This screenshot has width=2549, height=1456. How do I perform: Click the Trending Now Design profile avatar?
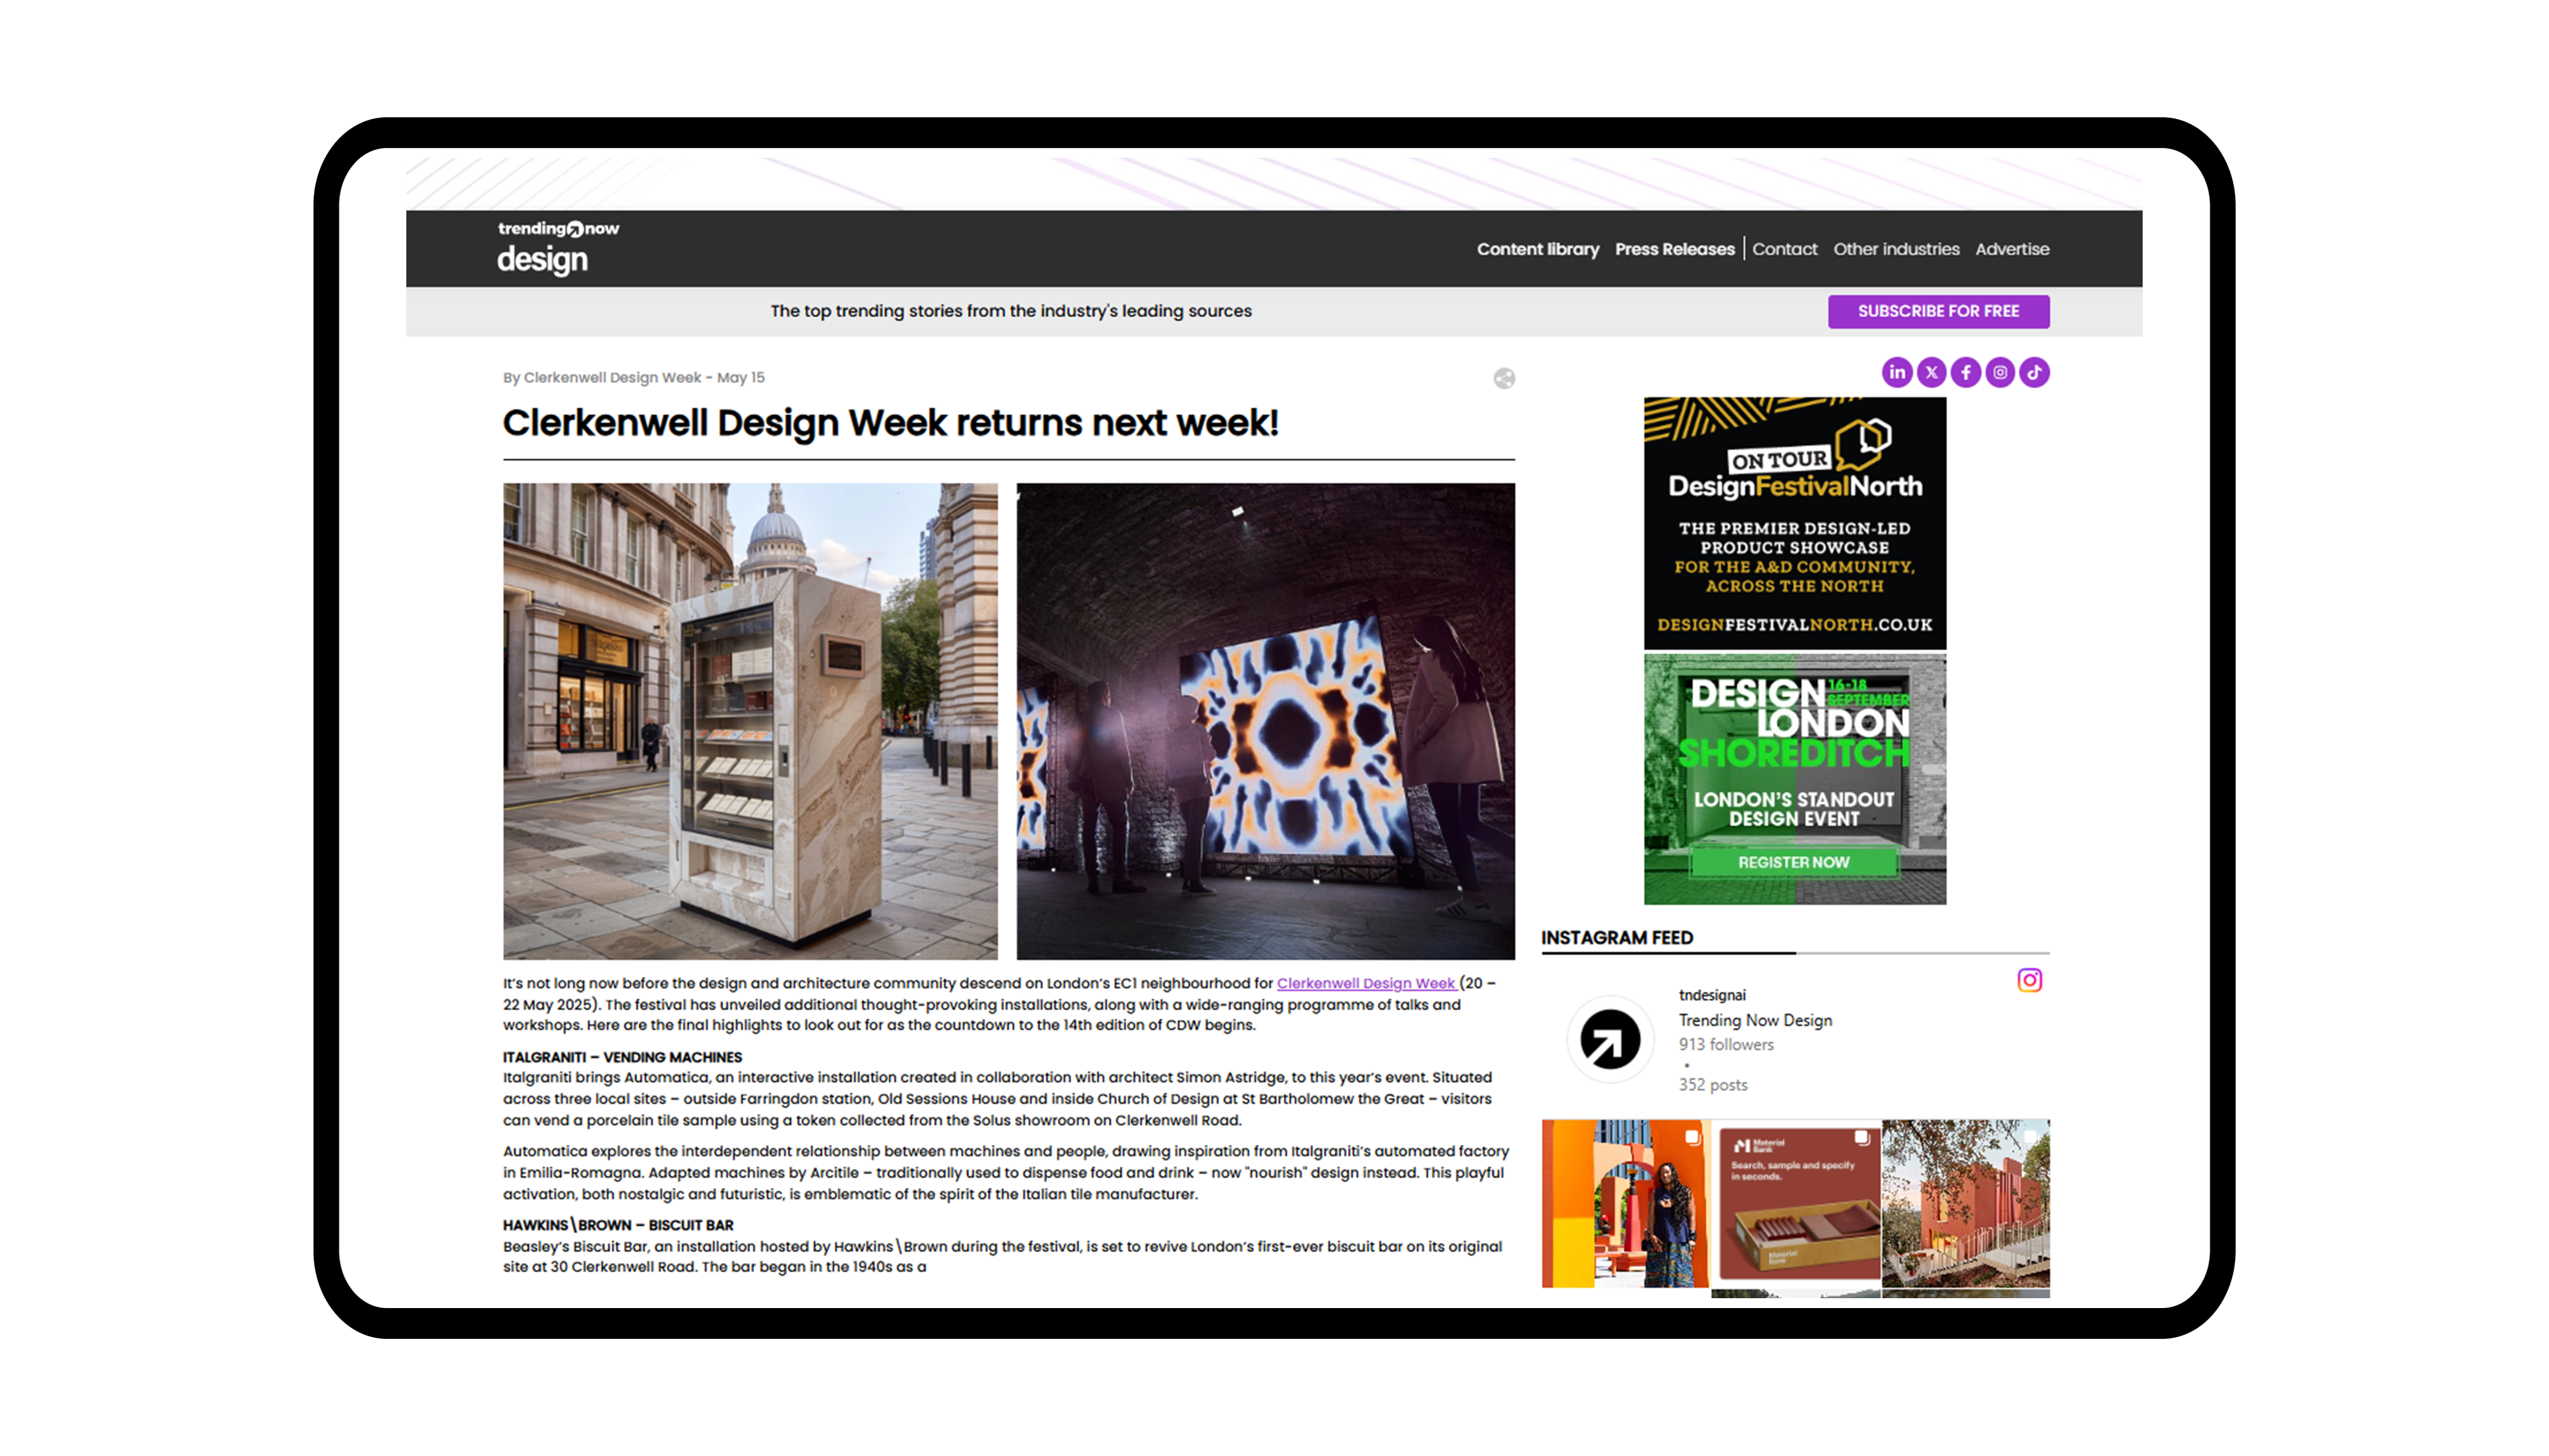pos(1609,1039)
